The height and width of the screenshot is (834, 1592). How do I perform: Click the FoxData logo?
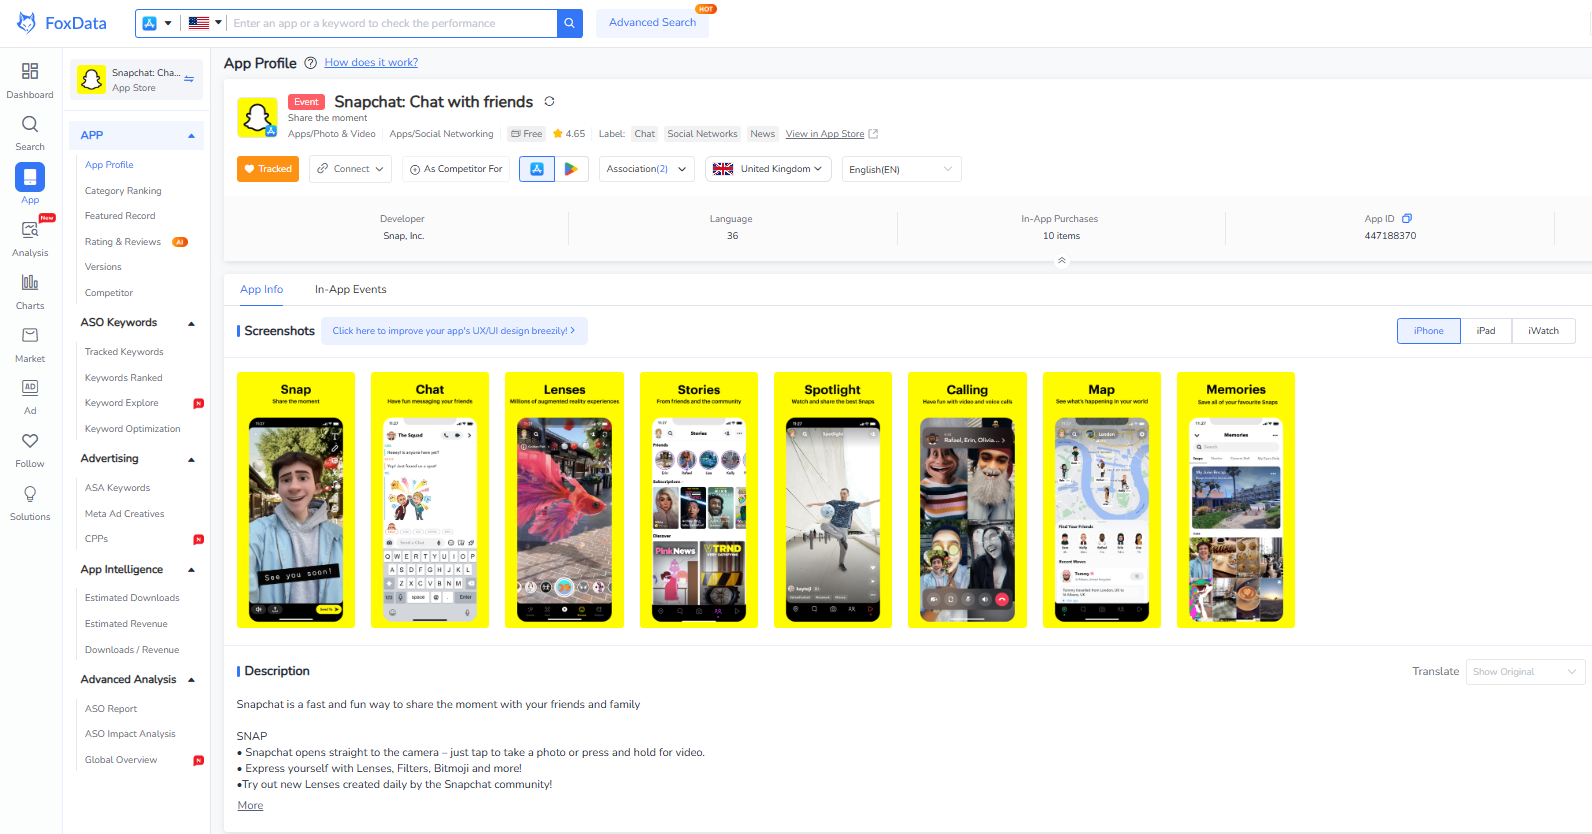62,23
